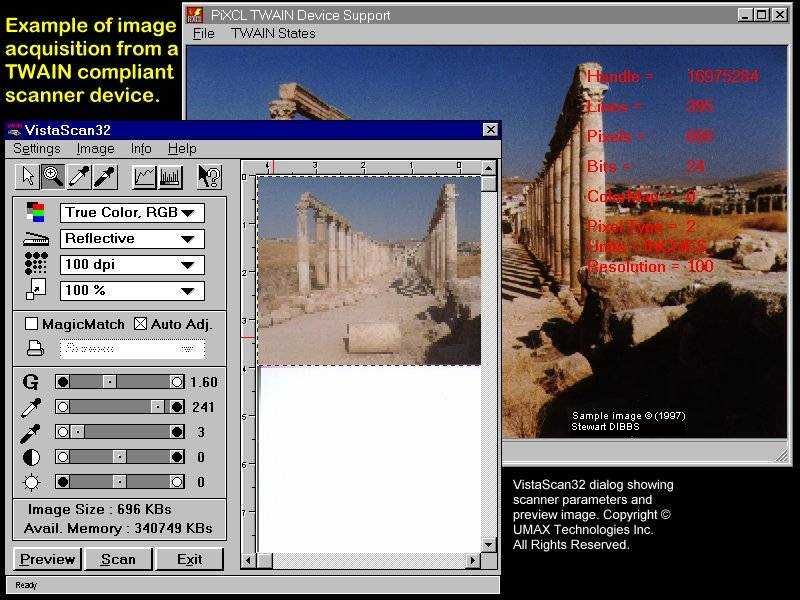Select the white-point eyedropper tool
The width and height of the screenshot is (800, 600).
78,177
